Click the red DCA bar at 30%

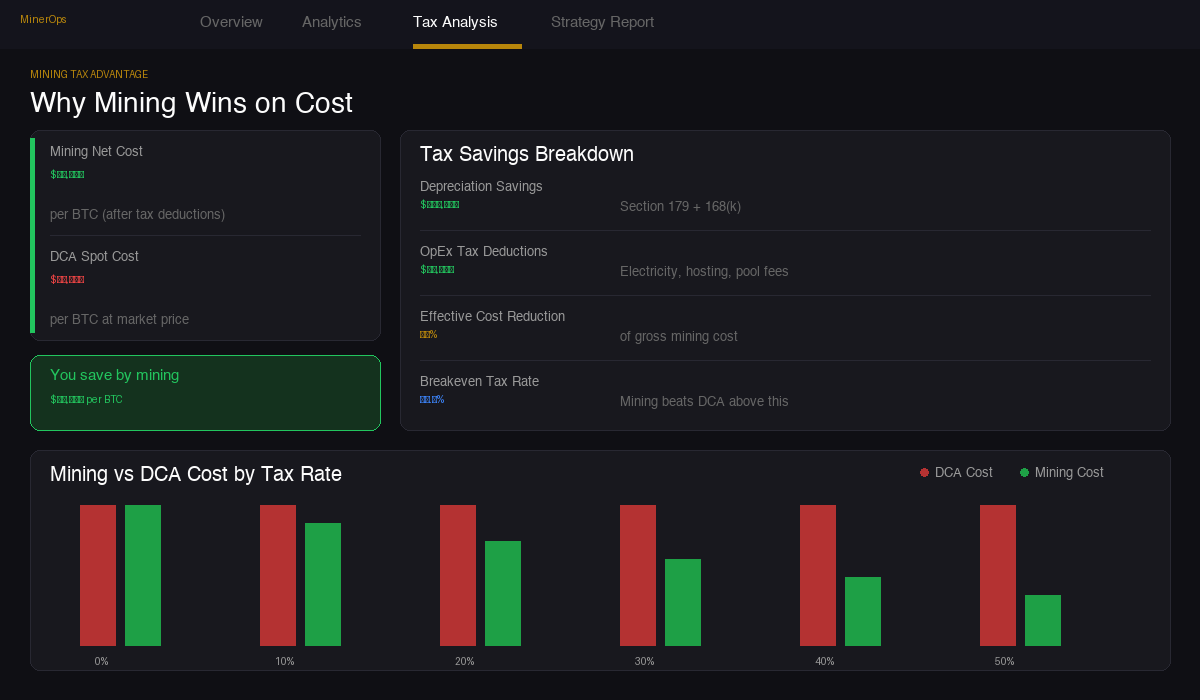tap(638, 575)
